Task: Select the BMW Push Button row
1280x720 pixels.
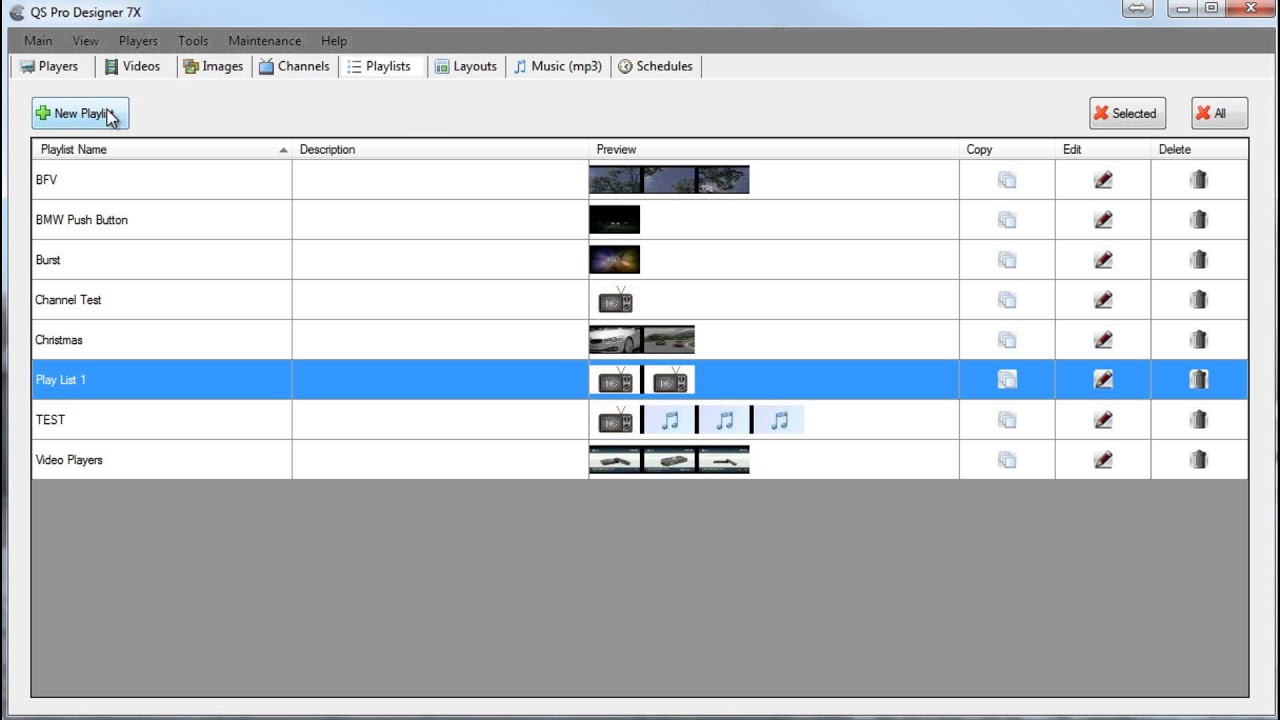Action: pyautogui.click(x=640, y=220)
